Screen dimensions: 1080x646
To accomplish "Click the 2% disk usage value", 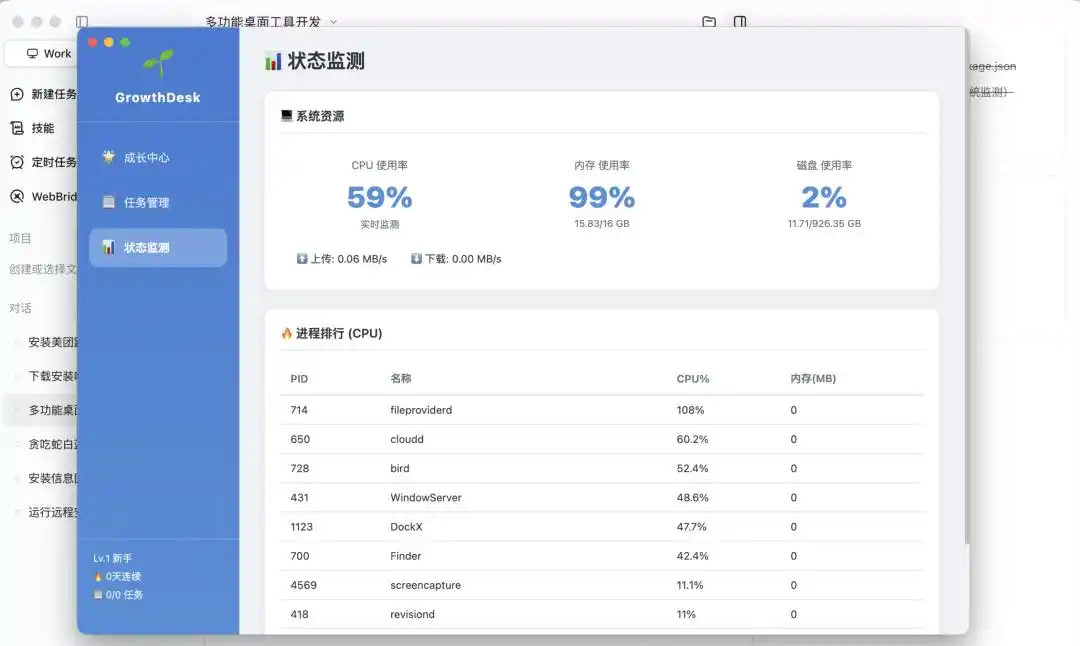I will pyautogui.click(x=824, y=198).
